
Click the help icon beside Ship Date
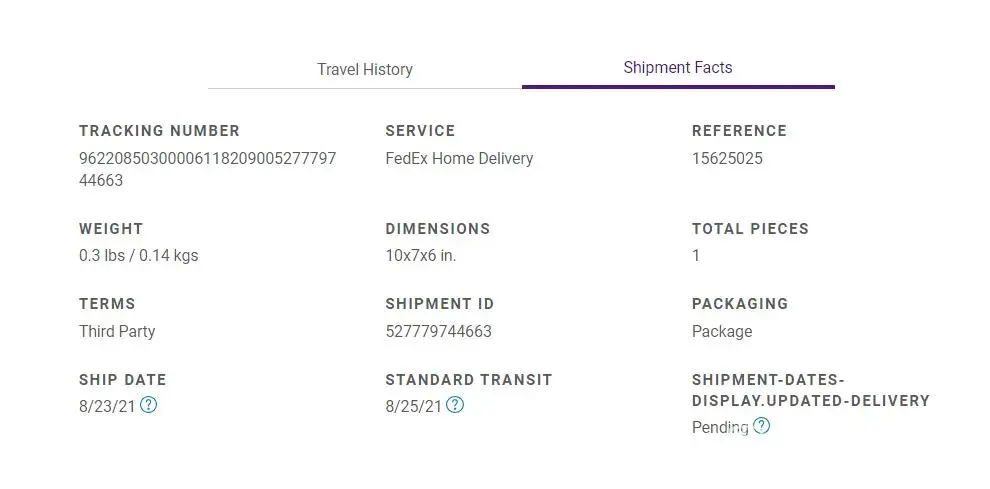[149, 405]
